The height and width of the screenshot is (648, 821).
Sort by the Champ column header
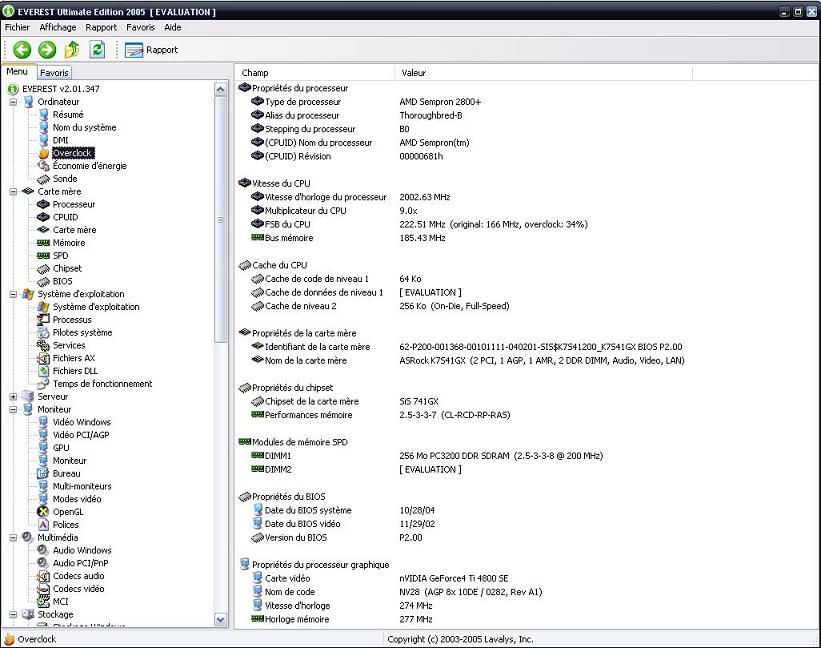(314, 73)
